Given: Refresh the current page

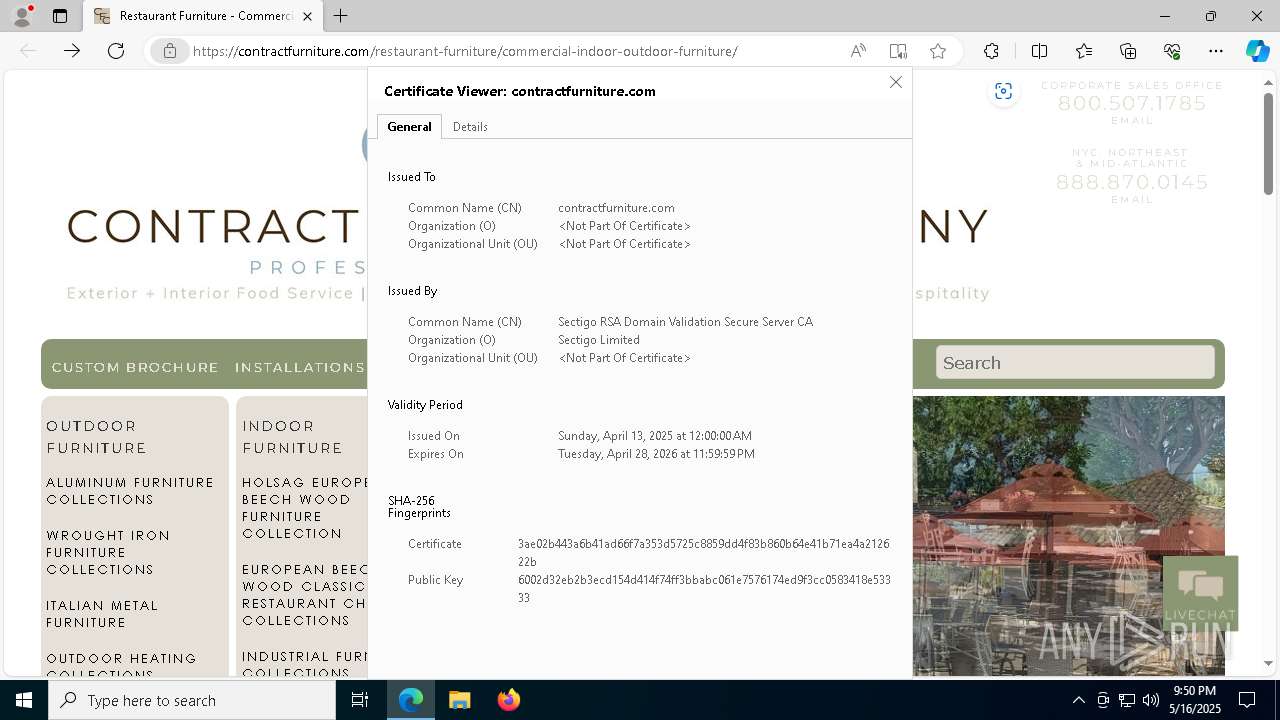Looking at the screenshot, I should (x=116, y=51).
